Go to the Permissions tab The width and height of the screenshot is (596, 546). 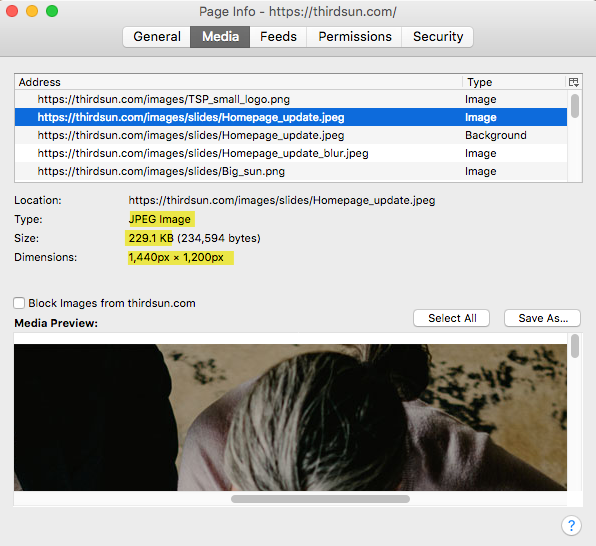pos(355,37)
